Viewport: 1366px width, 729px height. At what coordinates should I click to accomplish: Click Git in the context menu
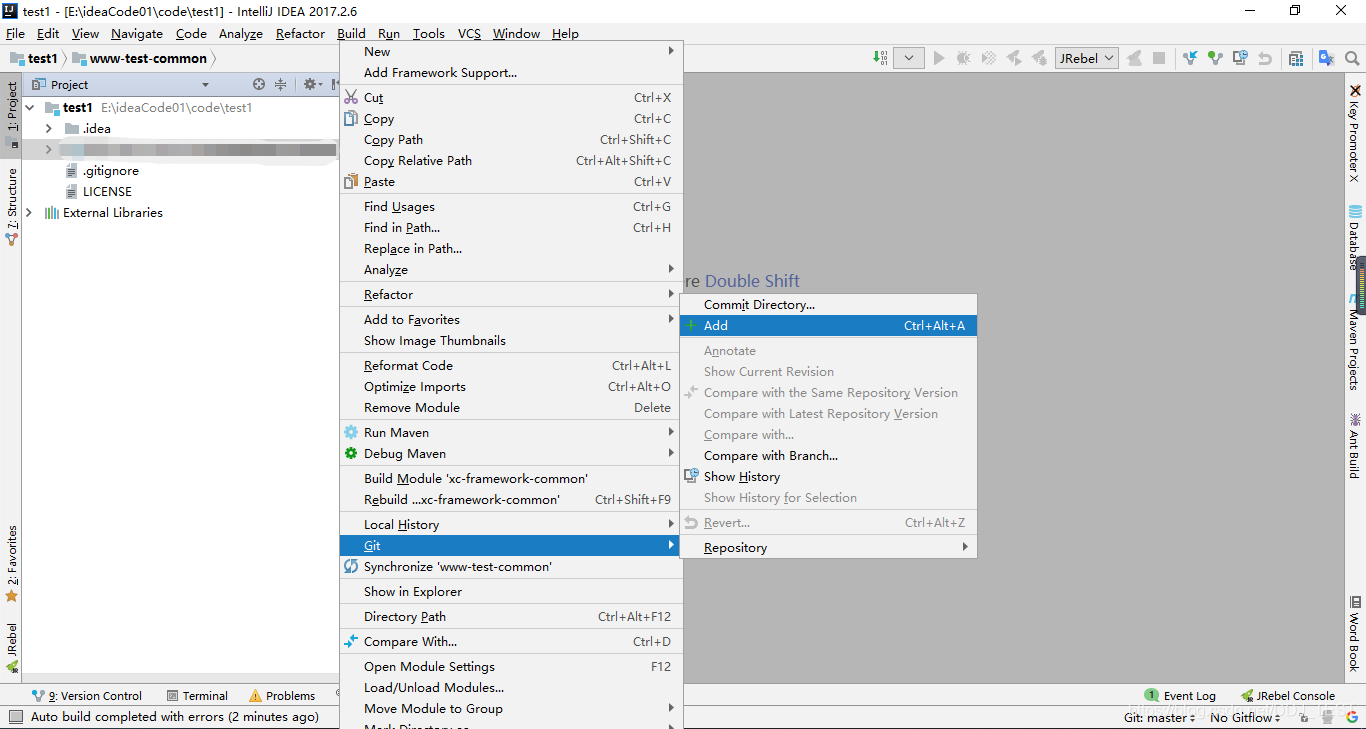click(511, 545)
